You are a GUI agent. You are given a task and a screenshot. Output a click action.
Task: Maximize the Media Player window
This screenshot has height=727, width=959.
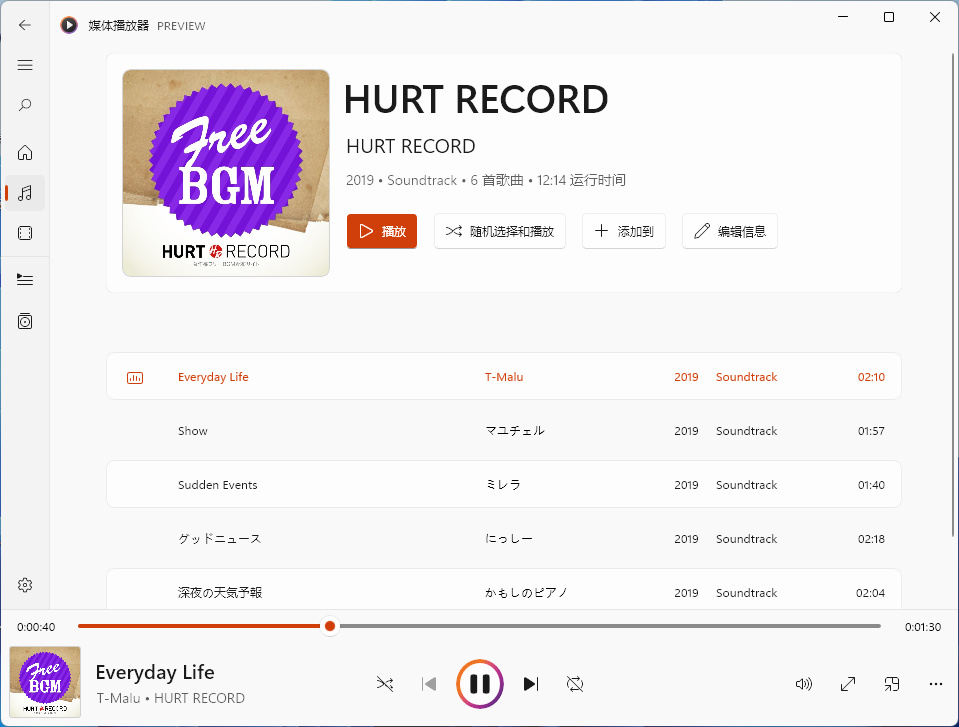(x=889, y=17)
